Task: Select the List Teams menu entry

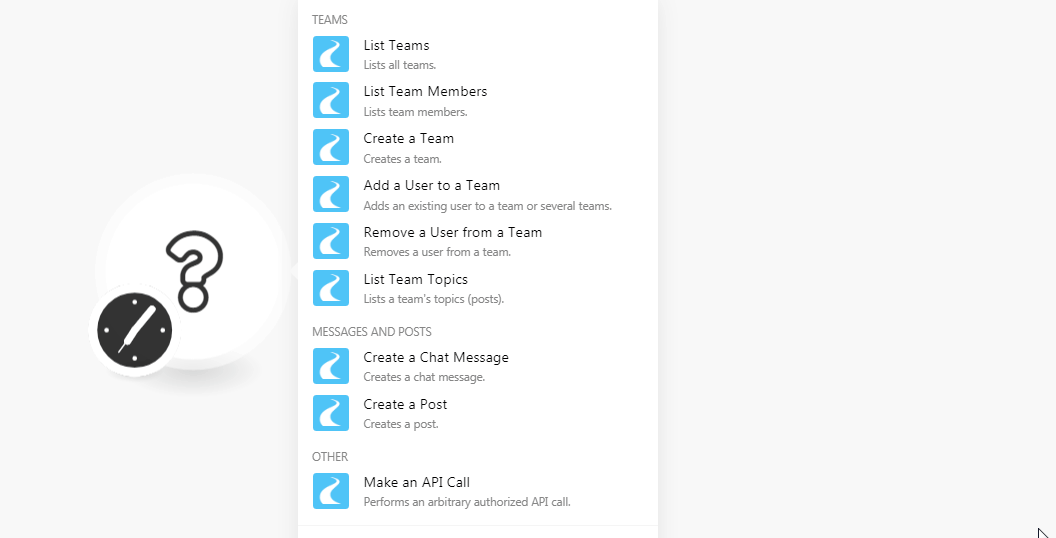Action: tap(396, 45)
